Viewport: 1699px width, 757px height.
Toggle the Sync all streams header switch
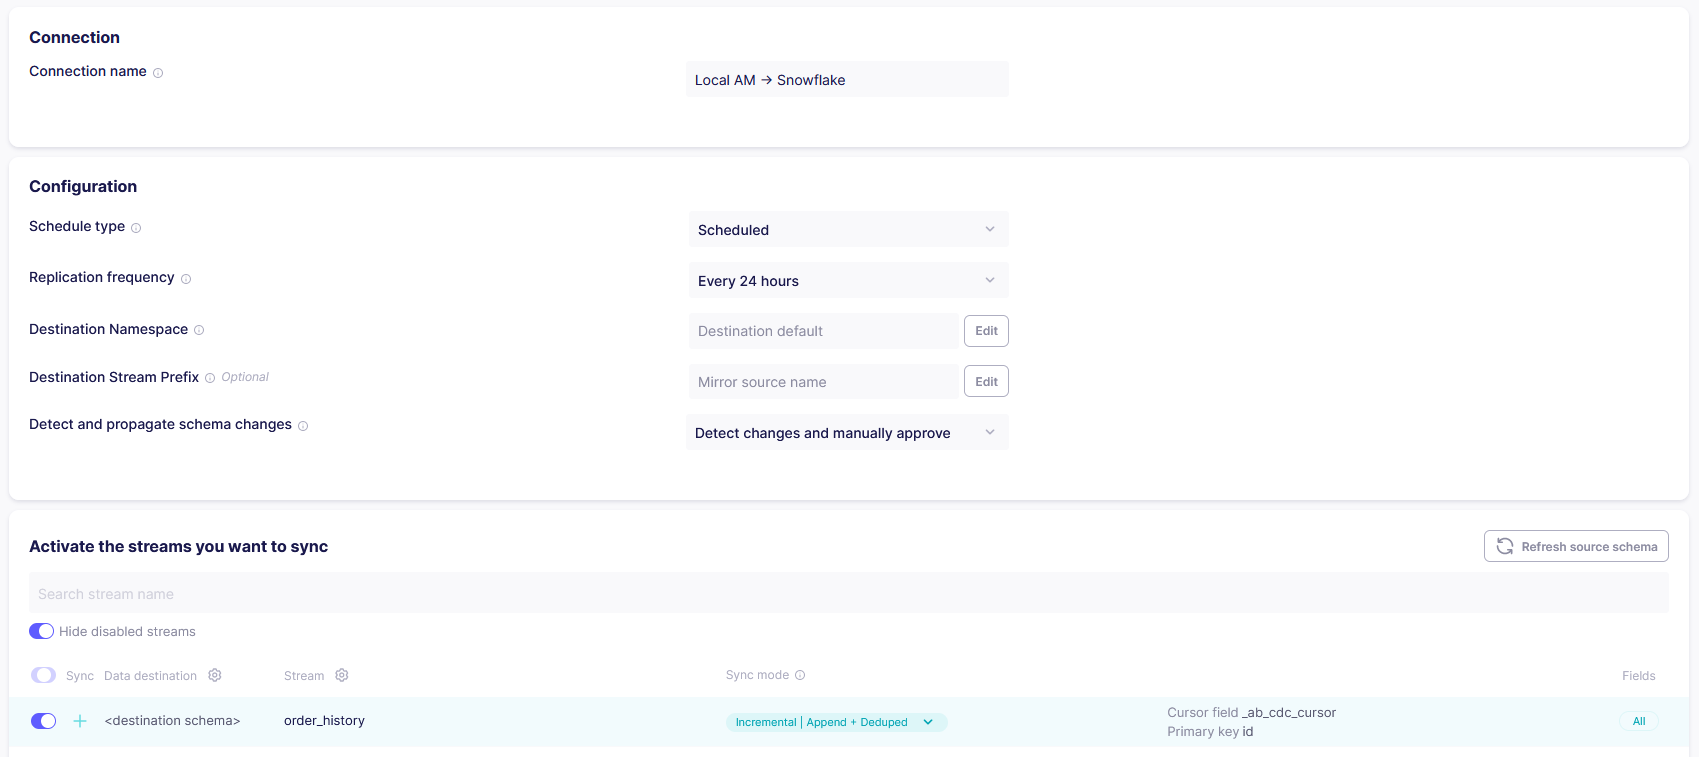43,675
